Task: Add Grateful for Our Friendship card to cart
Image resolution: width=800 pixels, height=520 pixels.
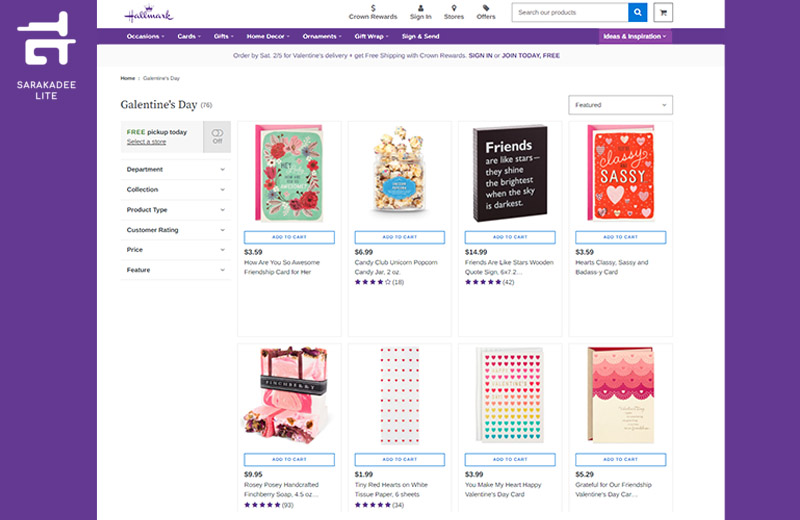Action: click(620, 460)
